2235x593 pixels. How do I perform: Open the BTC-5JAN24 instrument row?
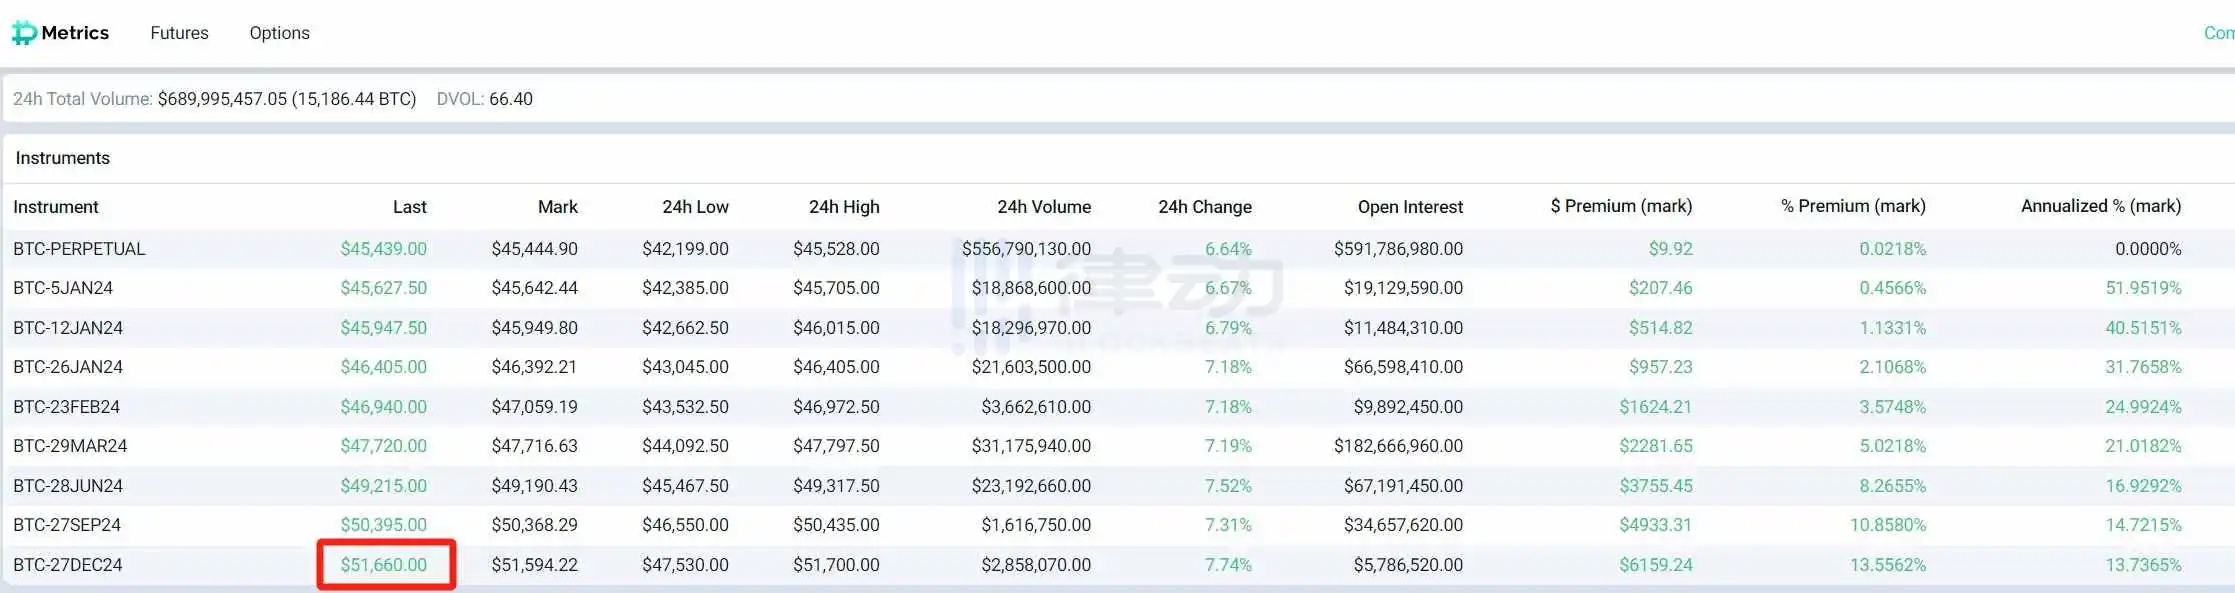click(x=63, y=288)
